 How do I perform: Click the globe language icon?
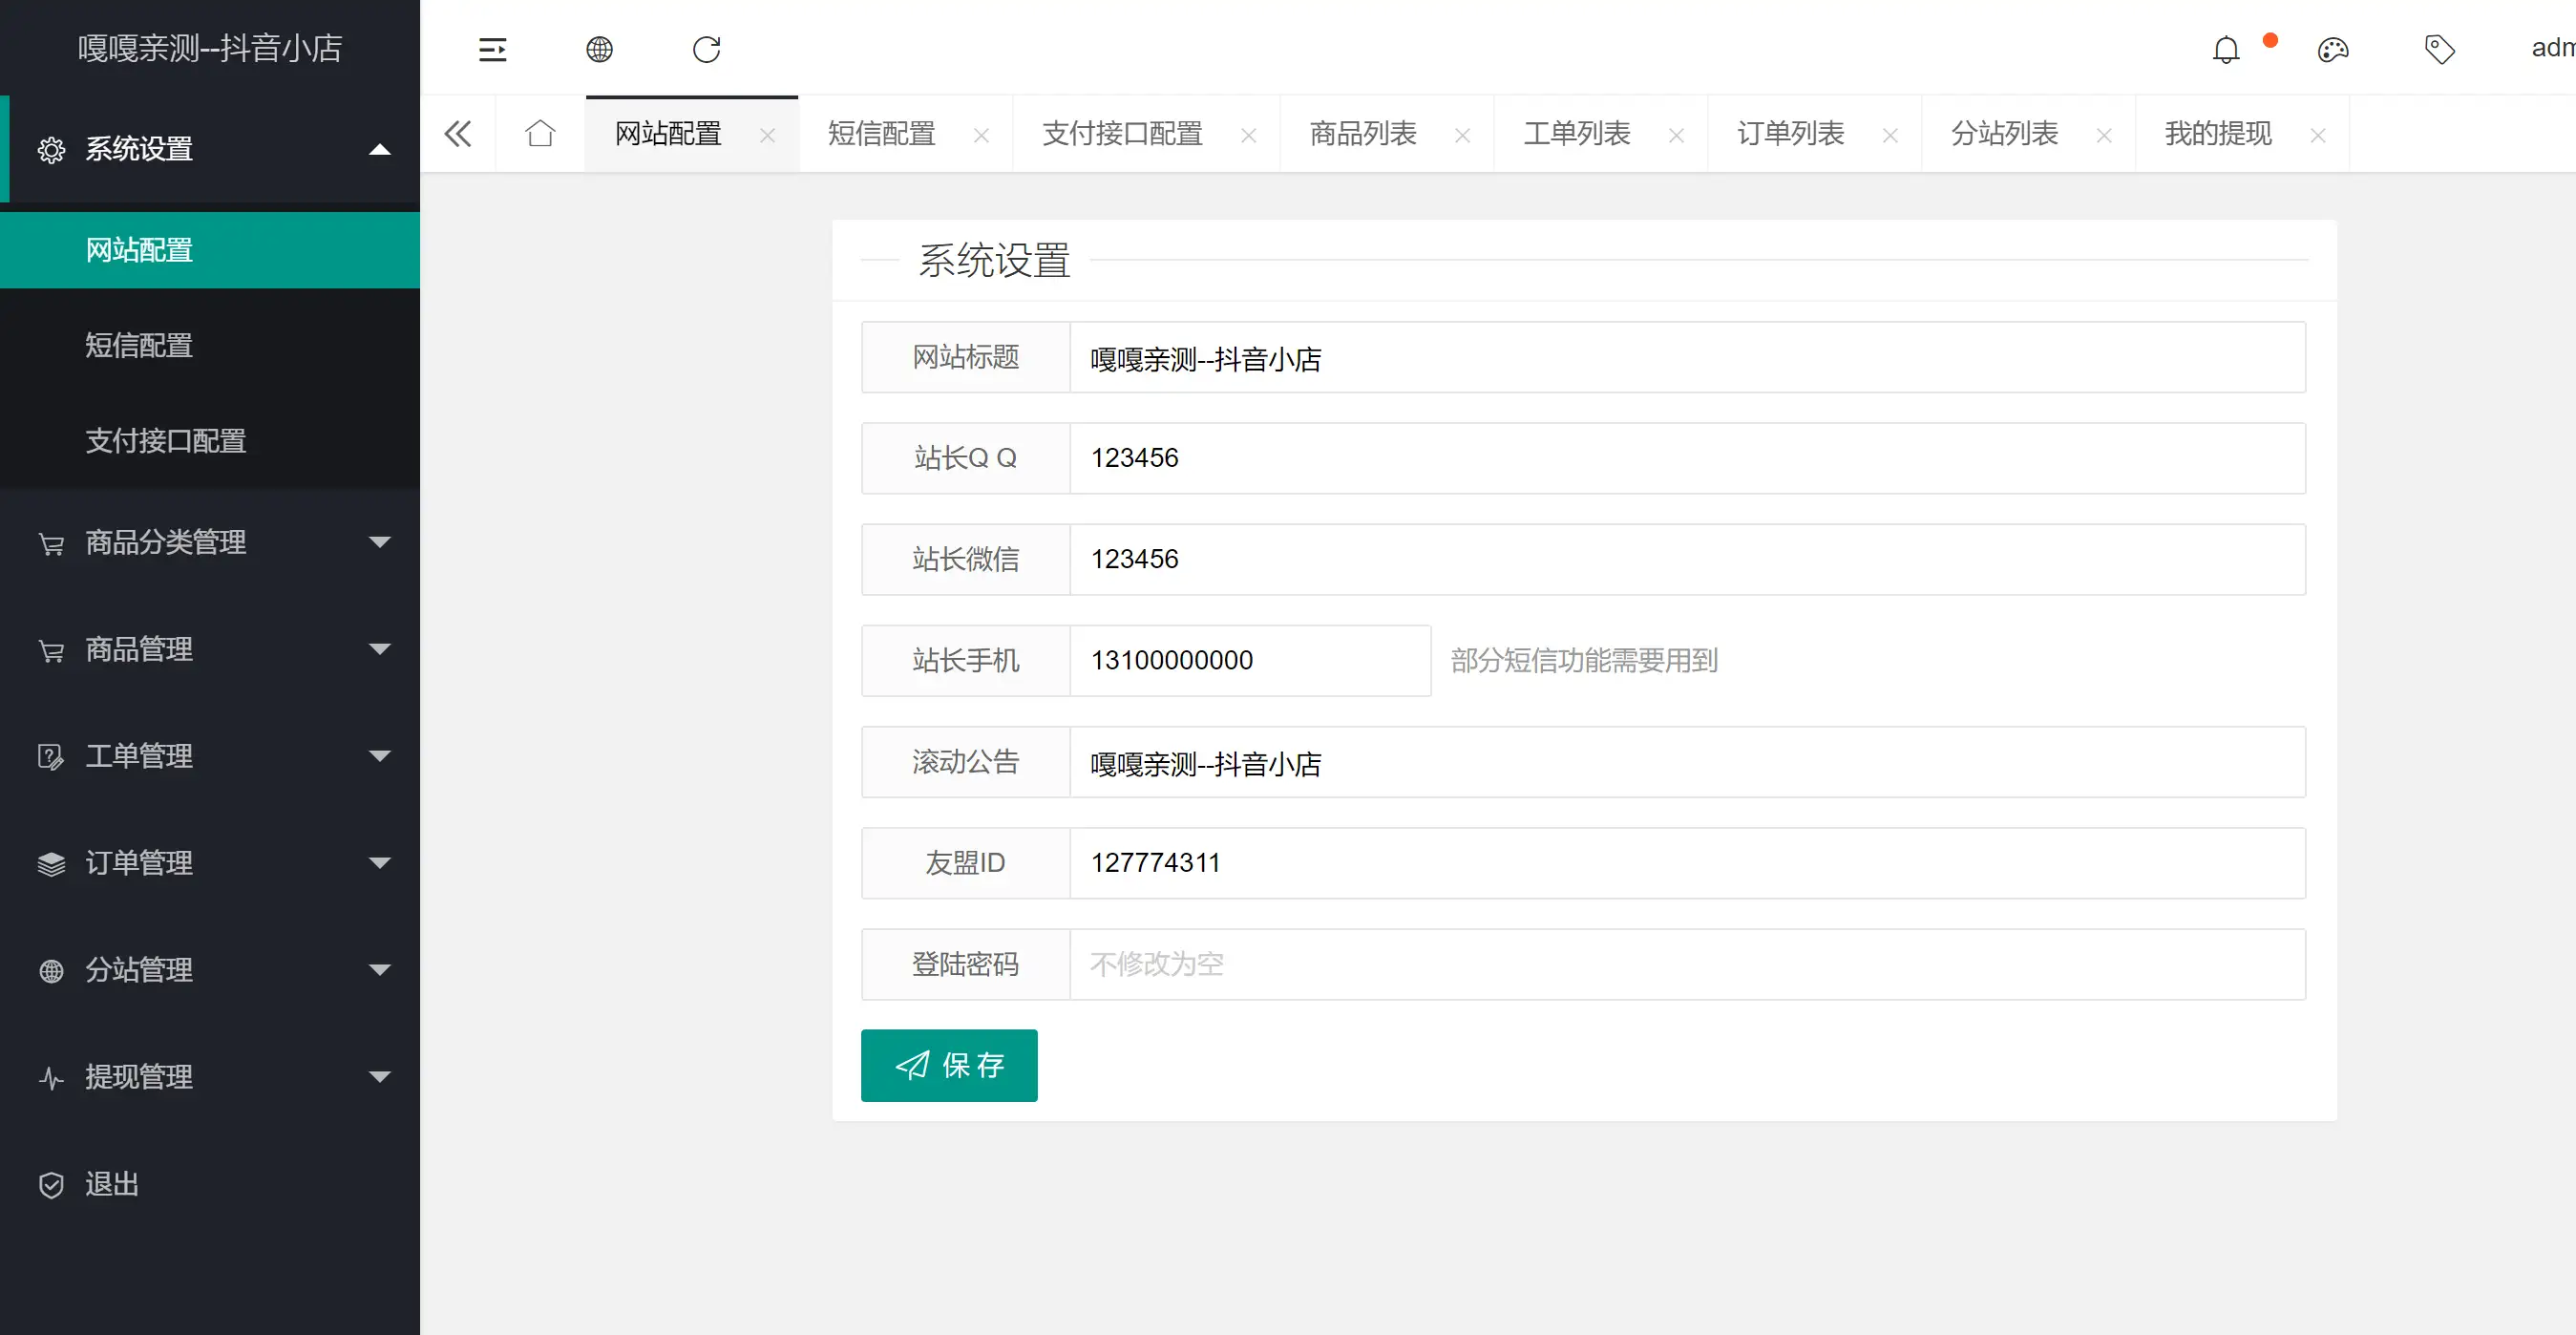(x=599, y=48)
